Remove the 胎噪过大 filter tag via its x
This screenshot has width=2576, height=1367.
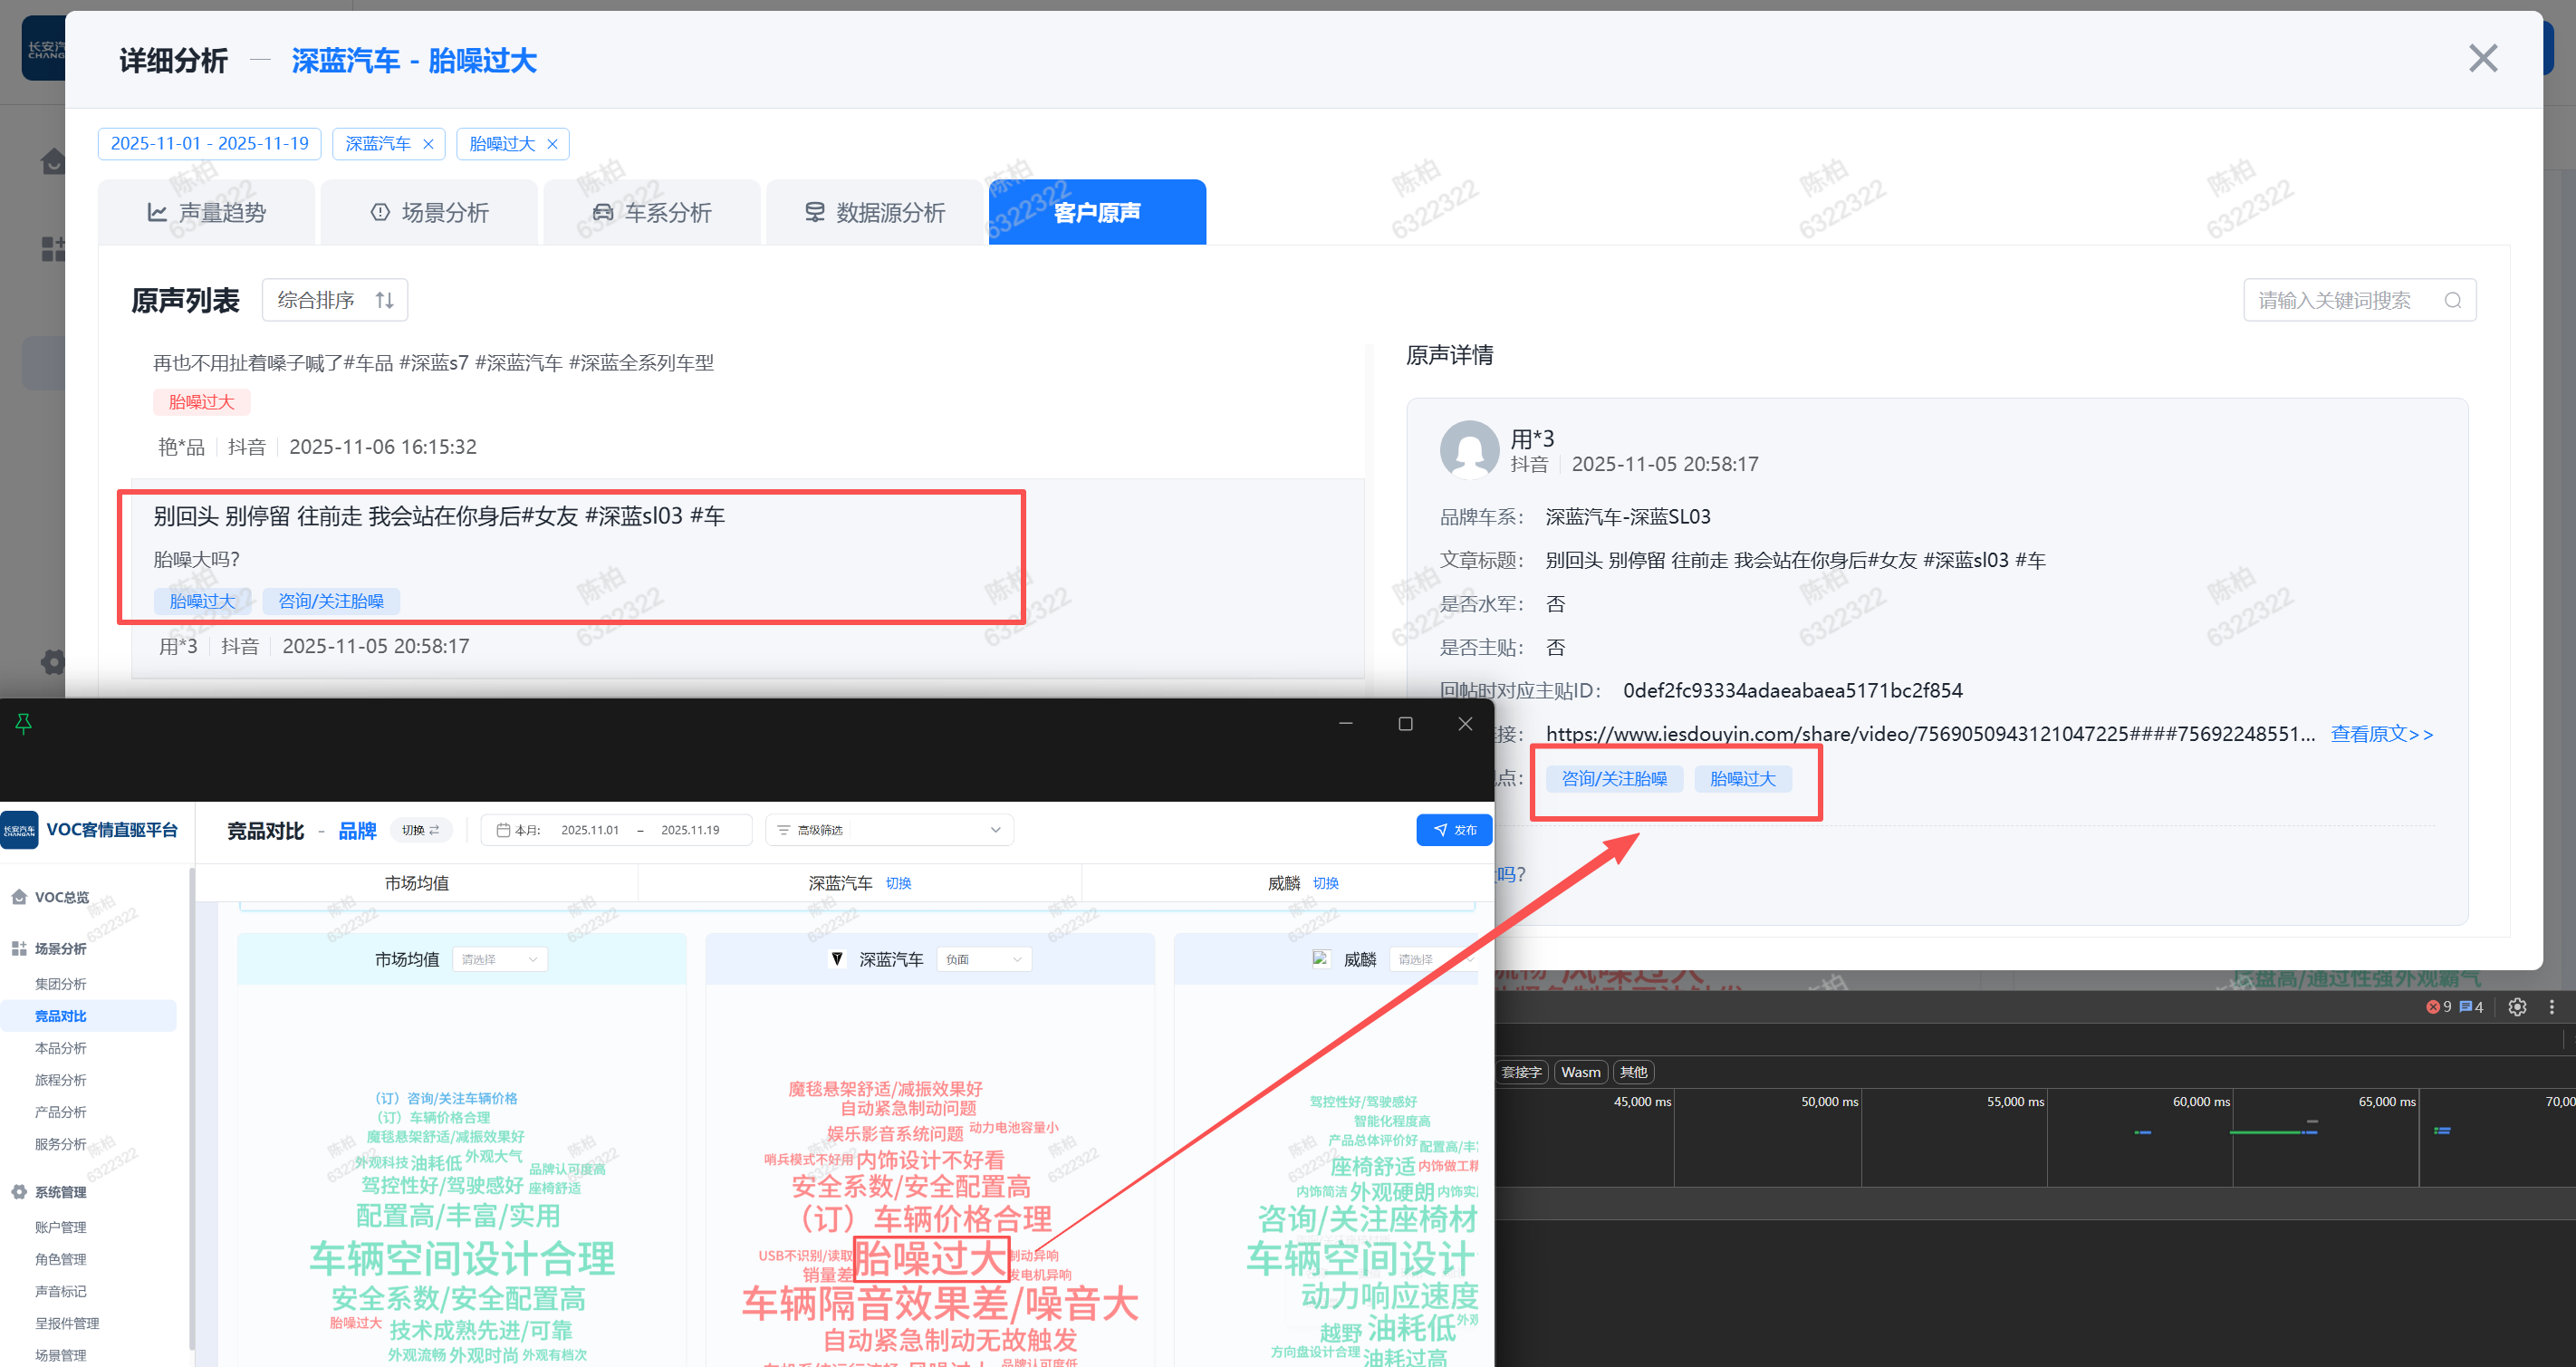tap(552, 144)
